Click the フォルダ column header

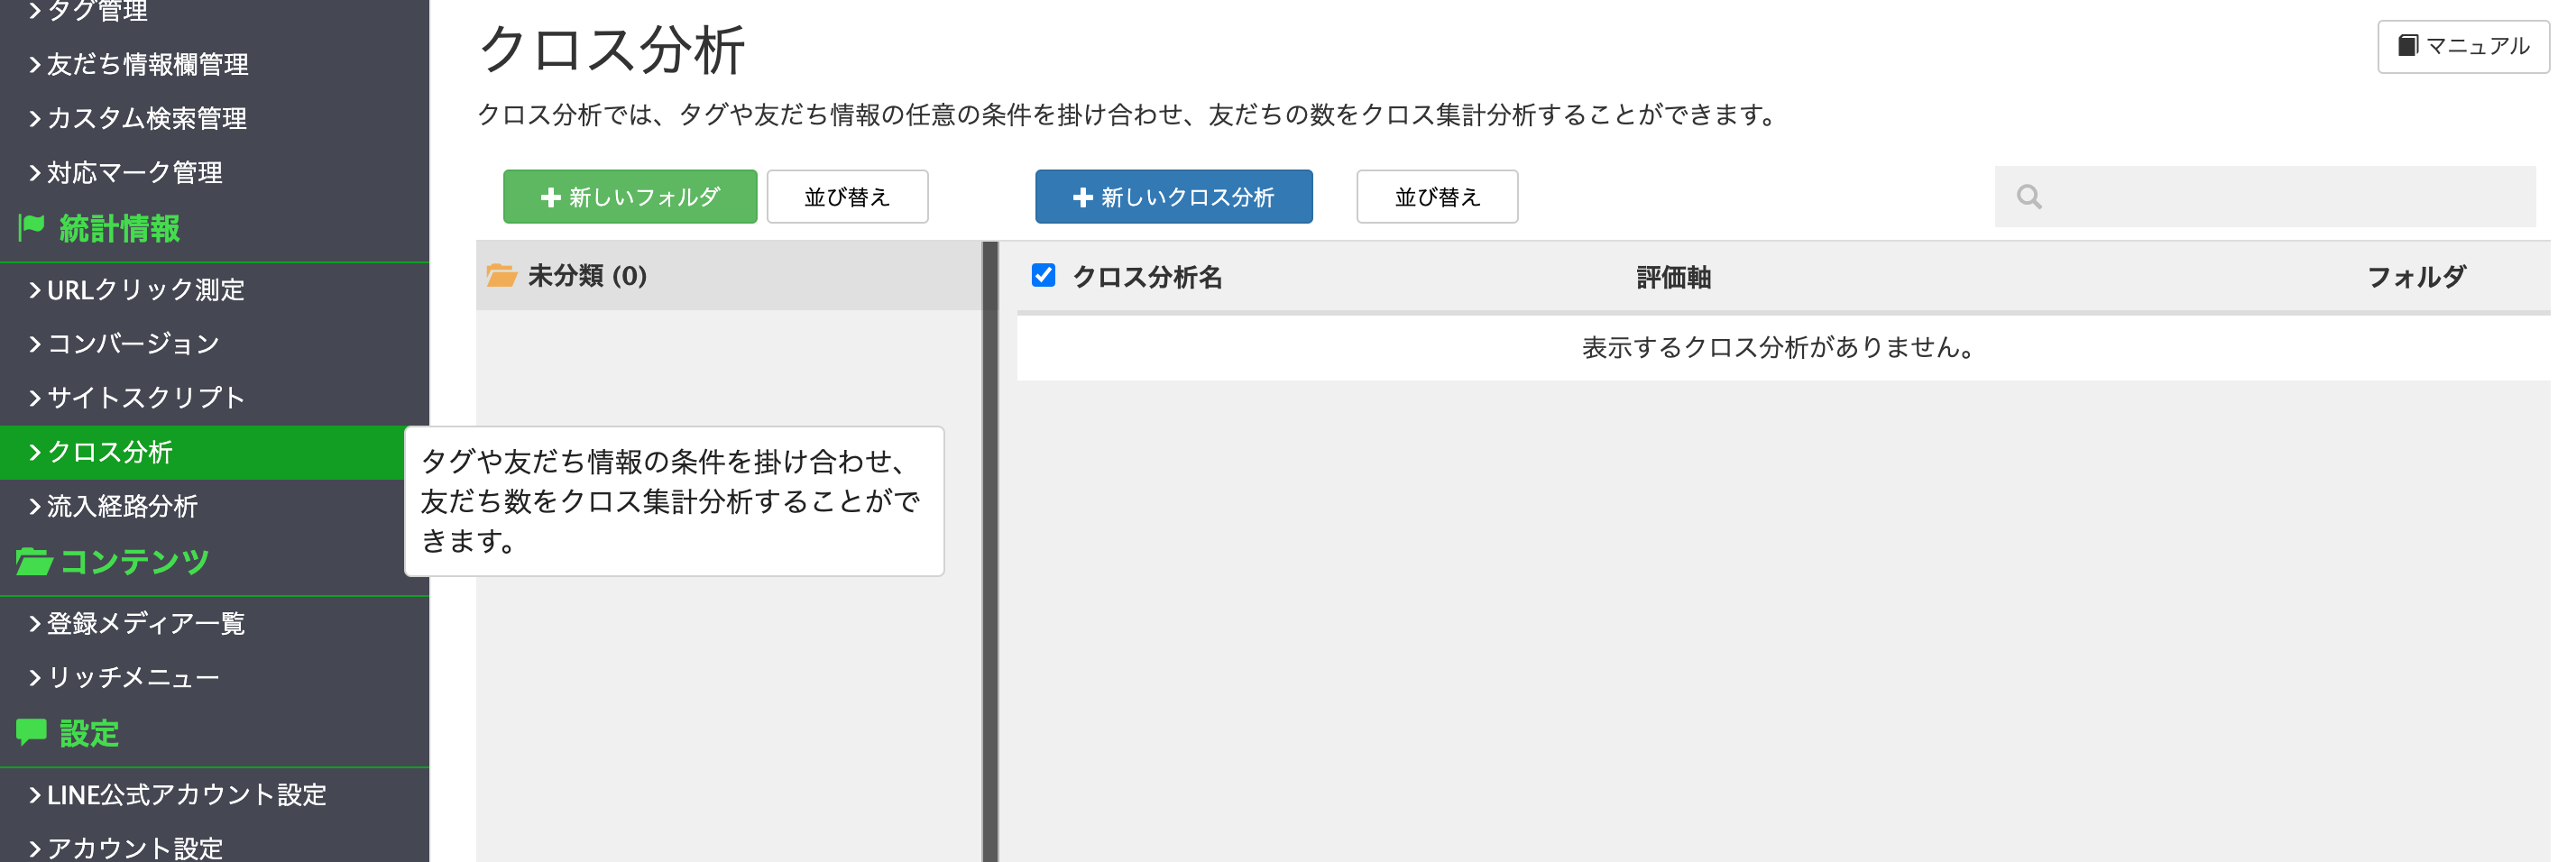tap(2416, 277)
